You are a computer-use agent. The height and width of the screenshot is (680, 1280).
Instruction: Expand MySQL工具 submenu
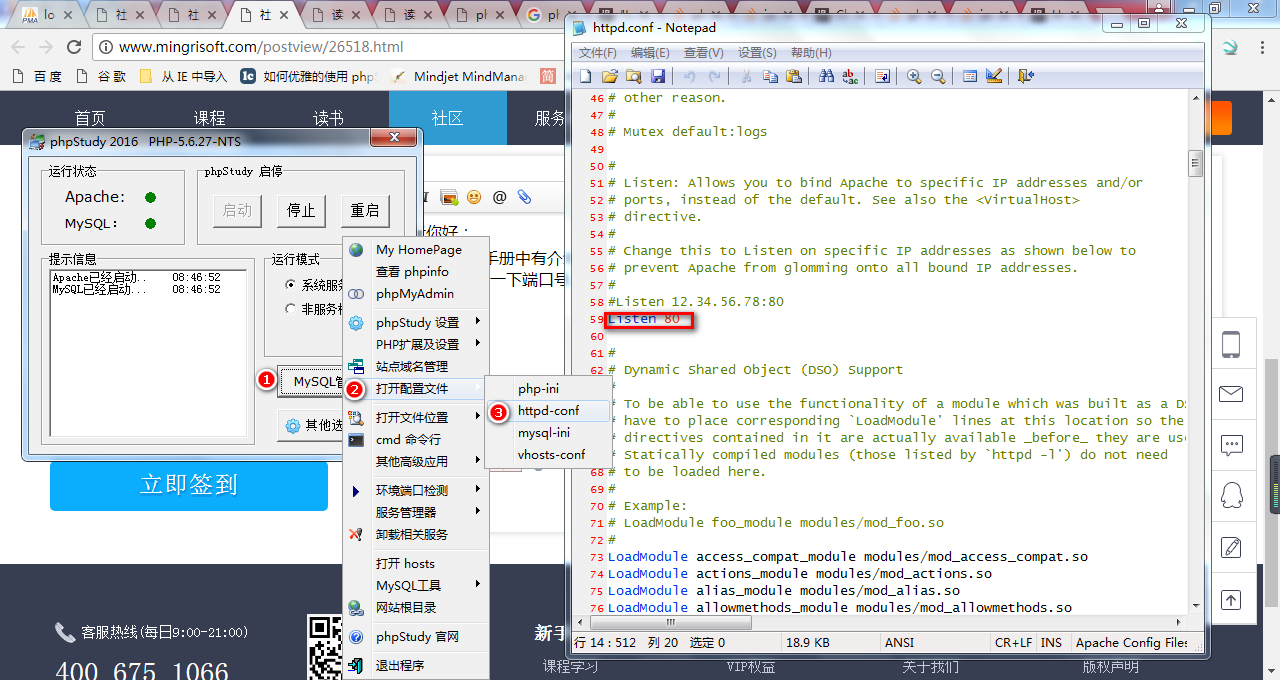(x=415, y=585)
